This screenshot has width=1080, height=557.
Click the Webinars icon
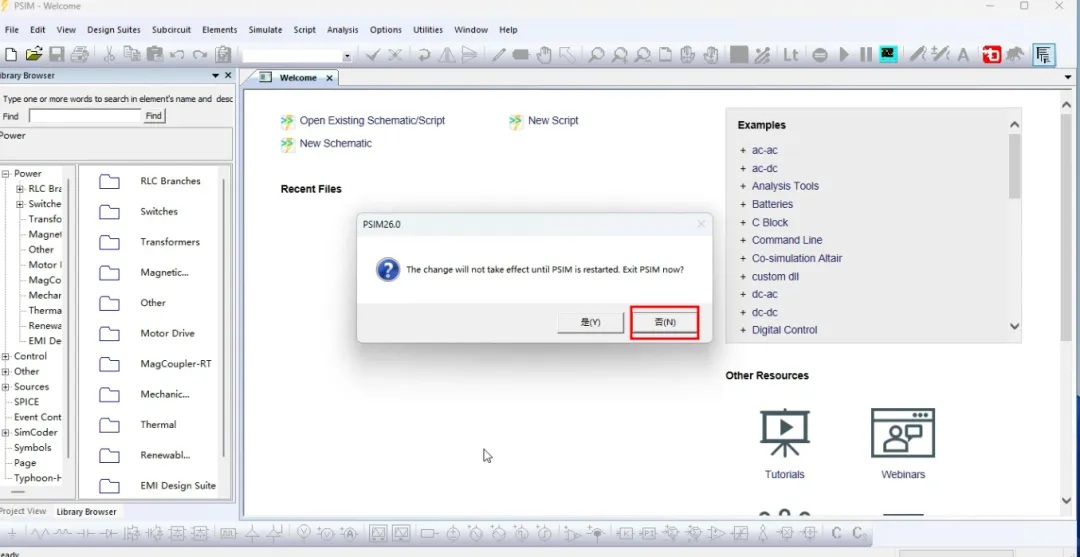903,433
